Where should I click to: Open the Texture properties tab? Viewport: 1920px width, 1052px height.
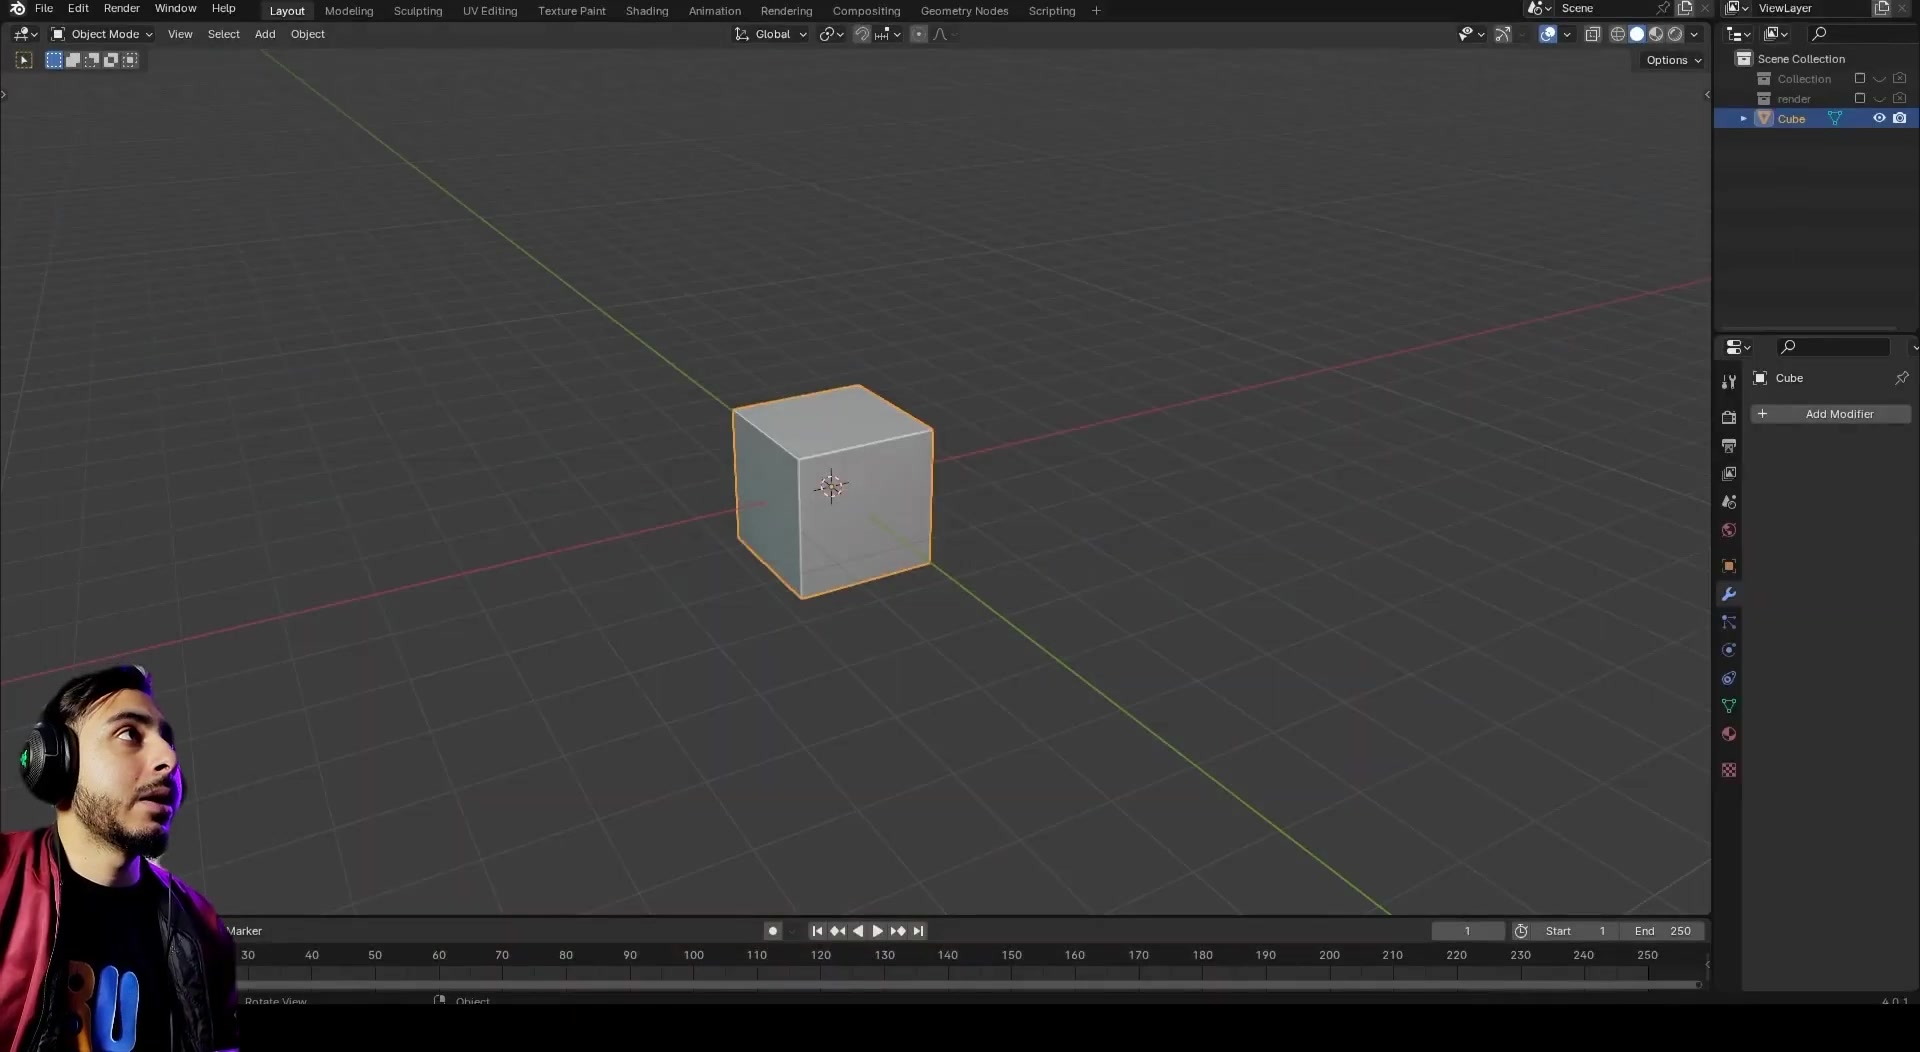pyautogui.click(x=1729, y=770)
